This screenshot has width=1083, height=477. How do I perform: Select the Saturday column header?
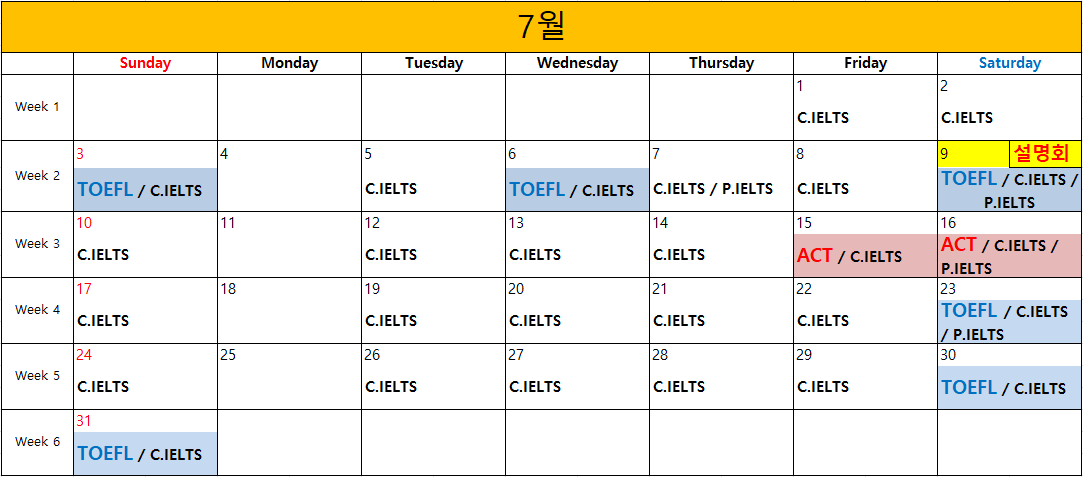click(x=1009, y=64)
